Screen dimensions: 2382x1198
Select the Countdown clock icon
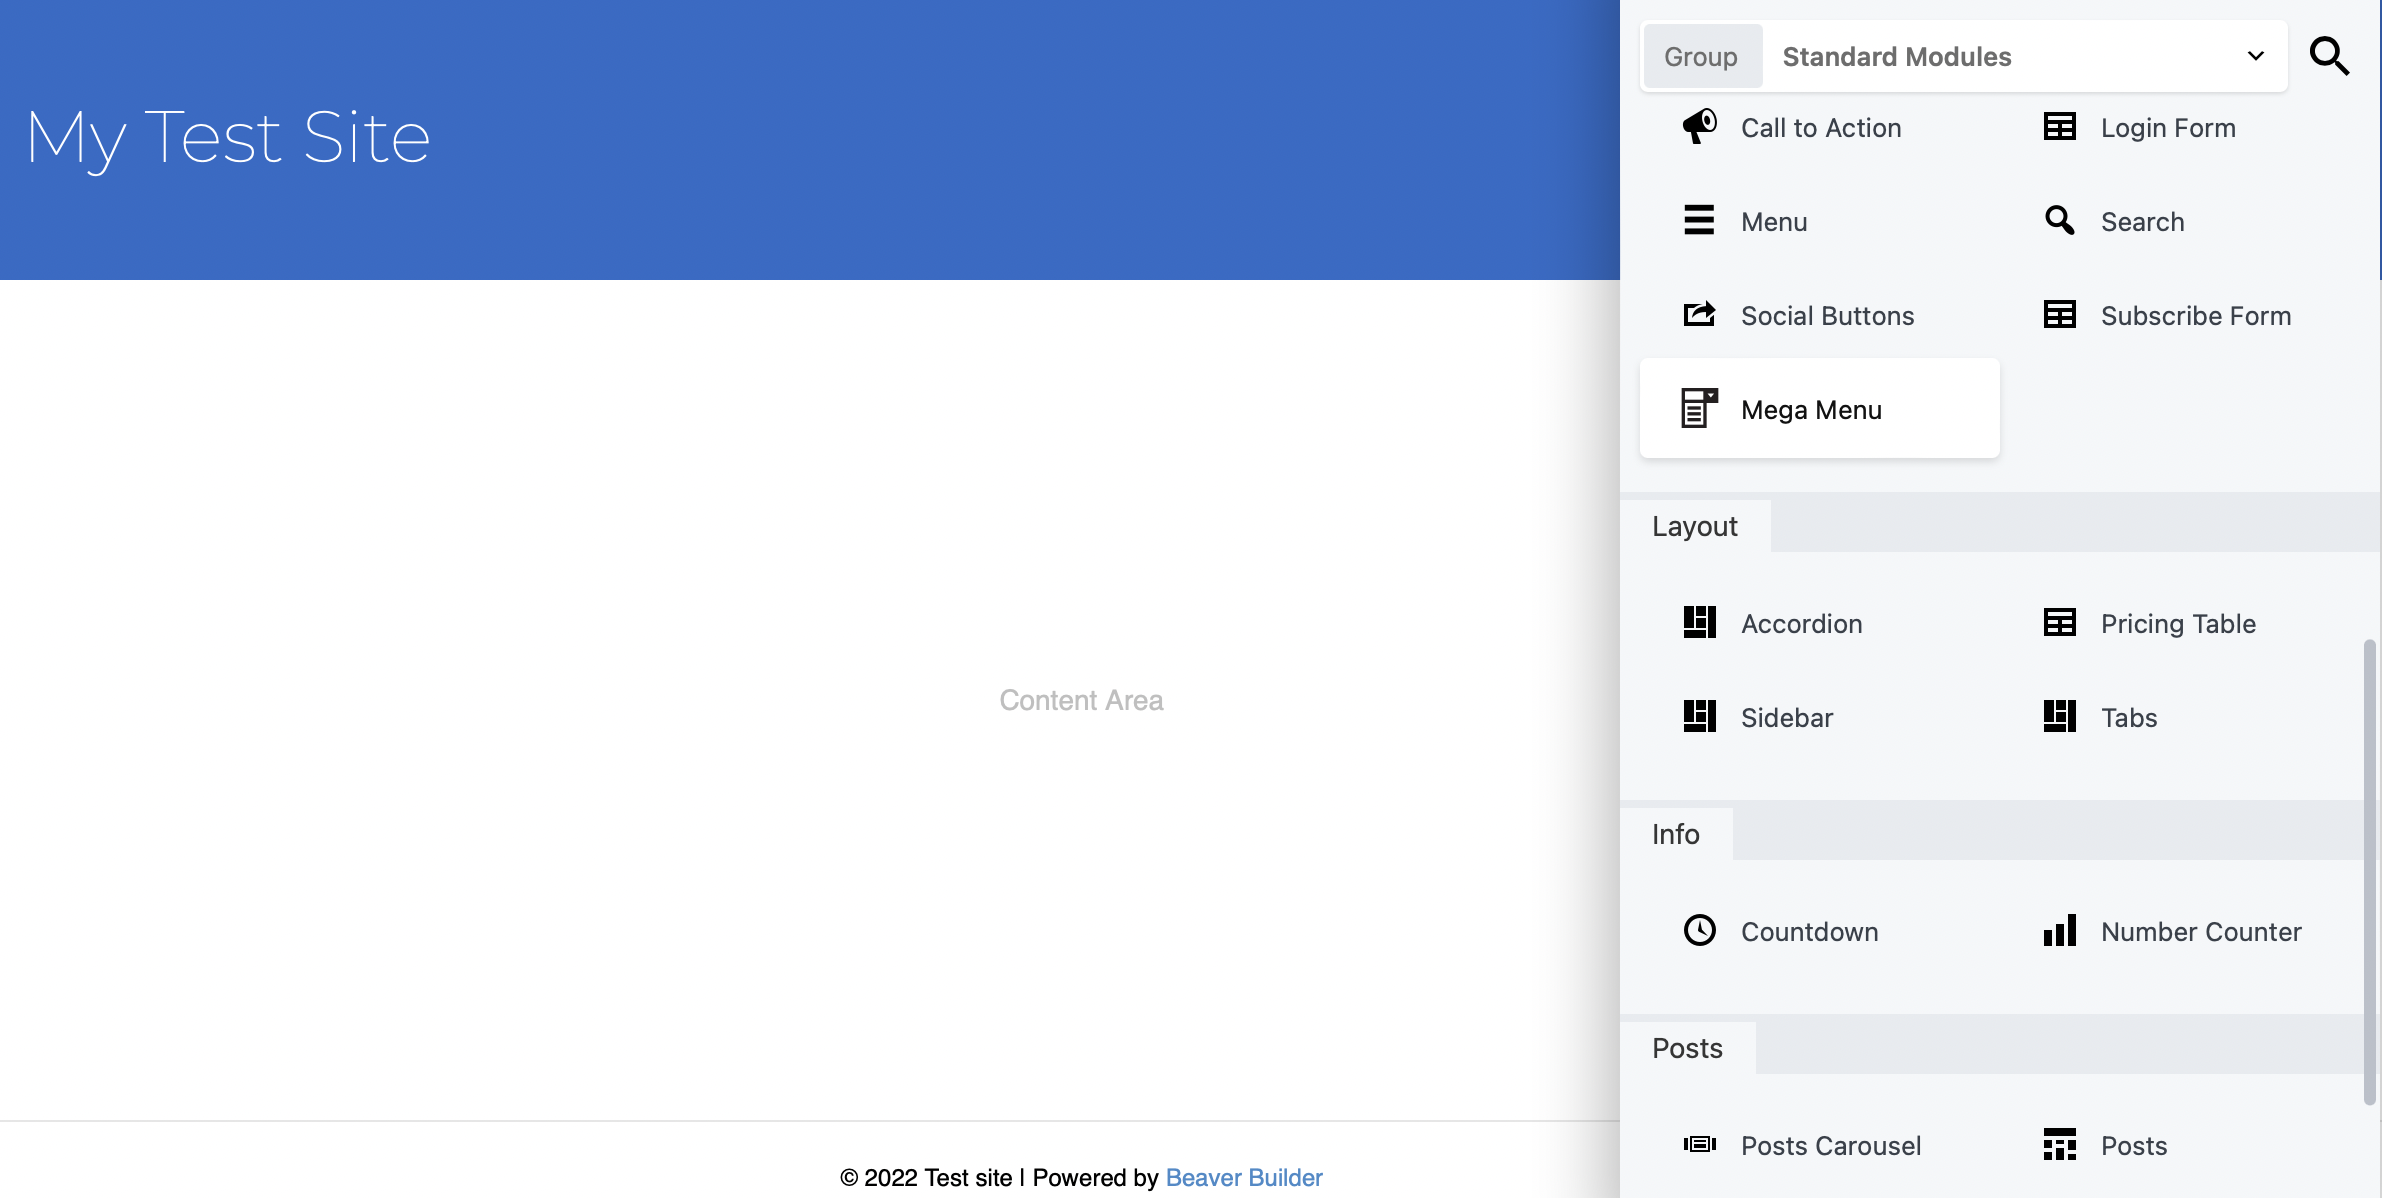pos(1699,930)
